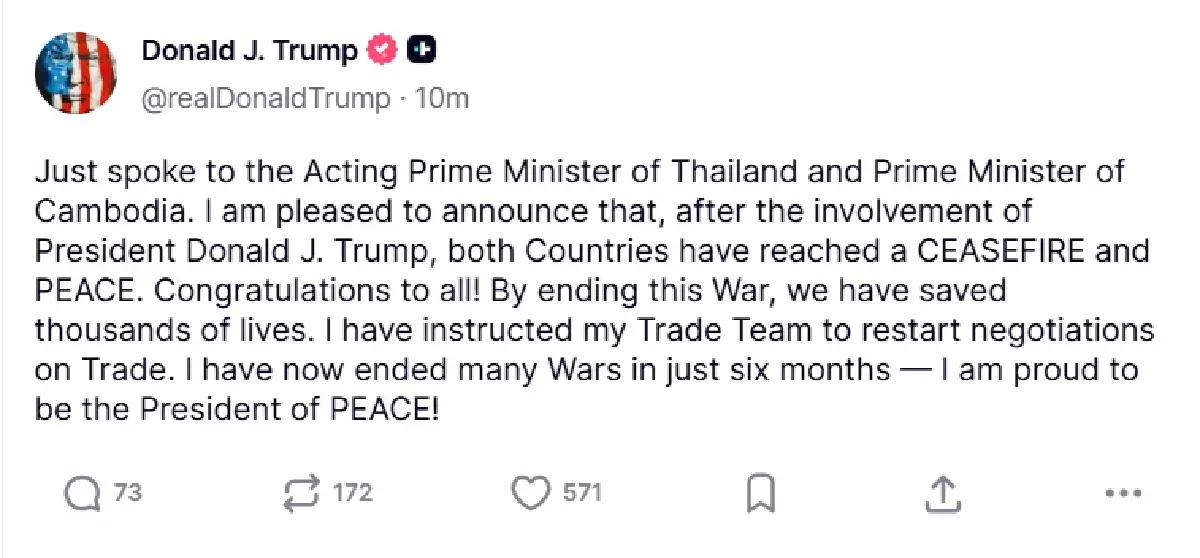Click the final line ending in PEACE!
Image resolution: width=1200 pixels, height=558 pixels.
pos(237,411)
